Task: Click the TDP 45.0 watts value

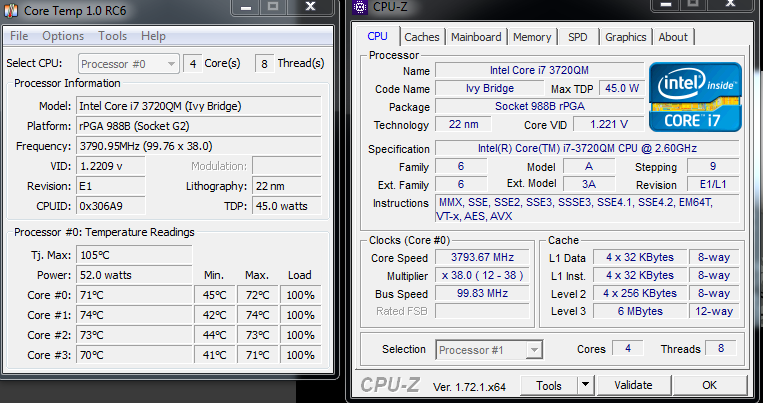Action: coord(287,206)
